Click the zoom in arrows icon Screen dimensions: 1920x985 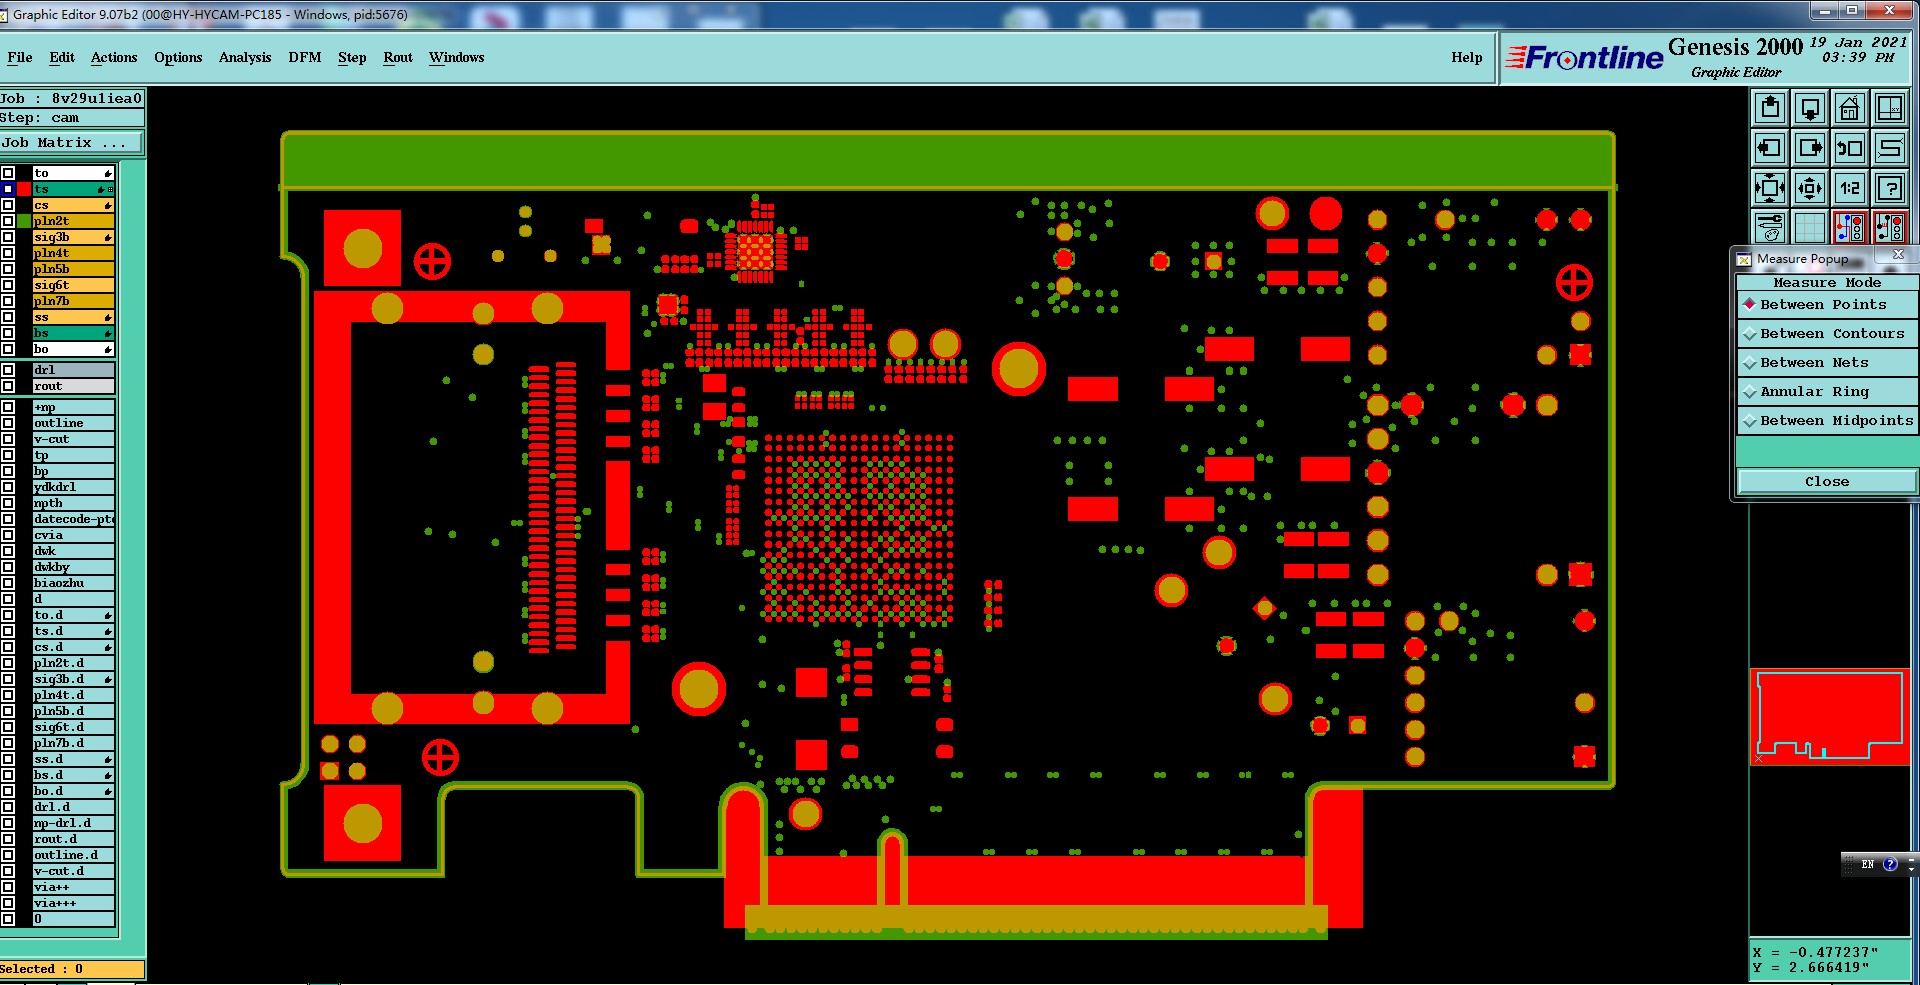pos(1770,188)
